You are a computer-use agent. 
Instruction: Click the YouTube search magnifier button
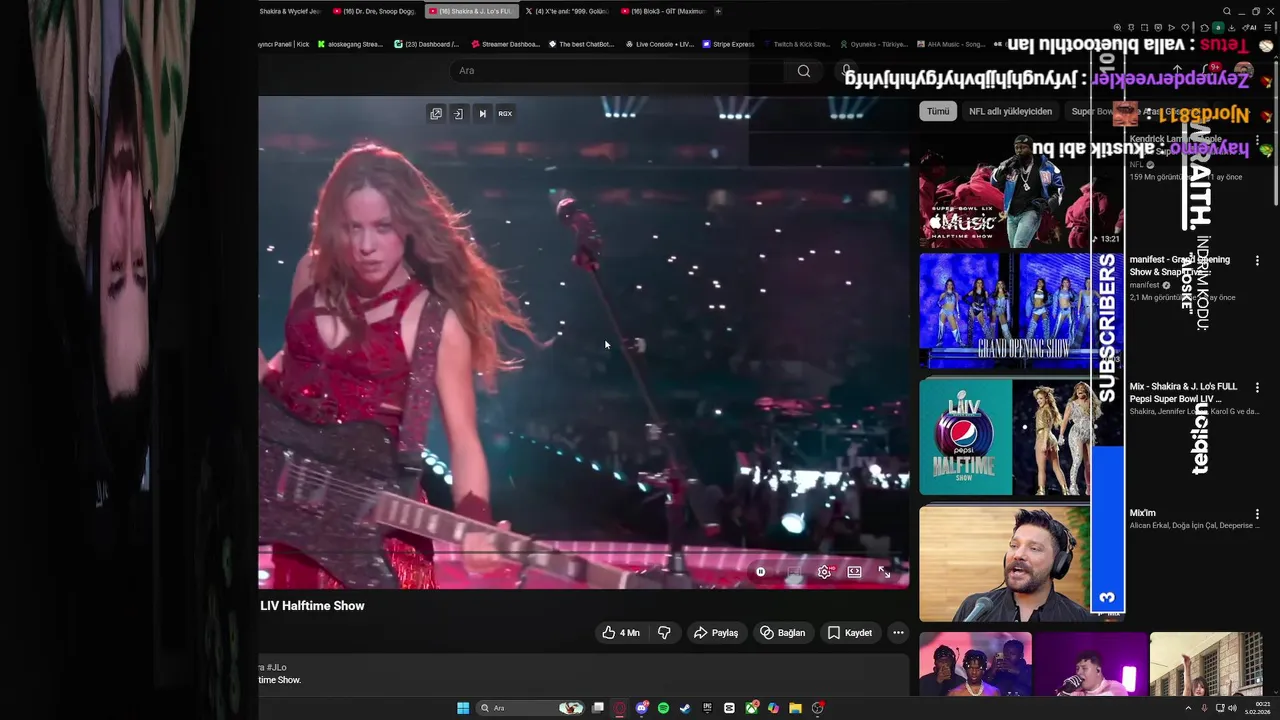[x=804, y=71]
